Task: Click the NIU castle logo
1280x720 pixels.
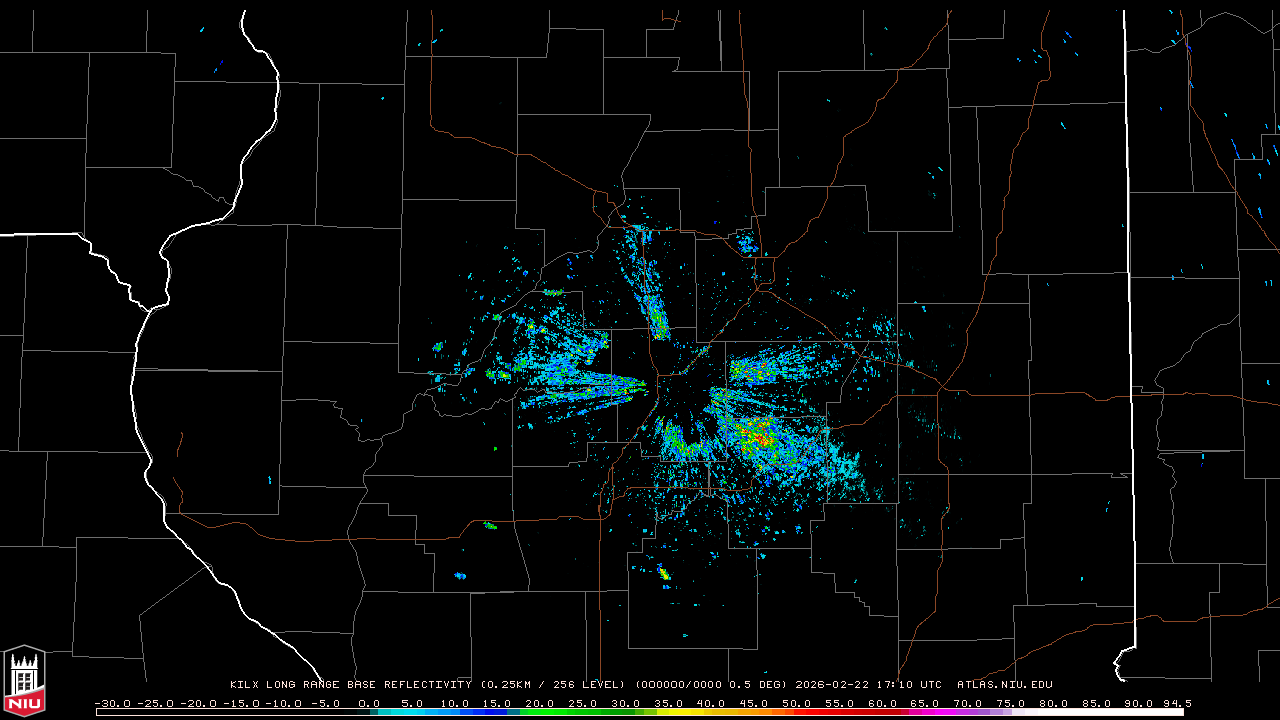Action: 24,681
